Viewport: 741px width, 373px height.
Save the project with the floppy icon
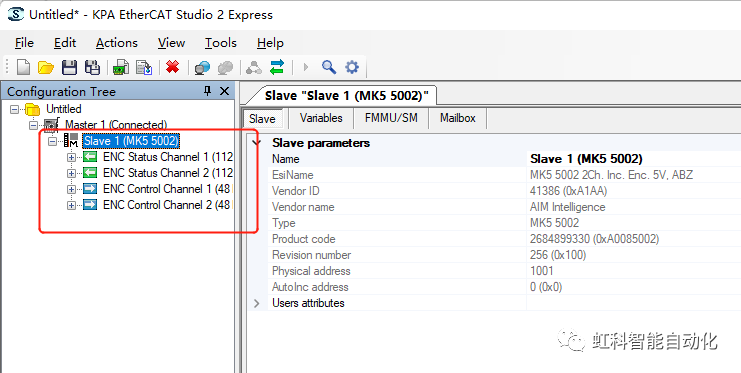pos(69,67)
